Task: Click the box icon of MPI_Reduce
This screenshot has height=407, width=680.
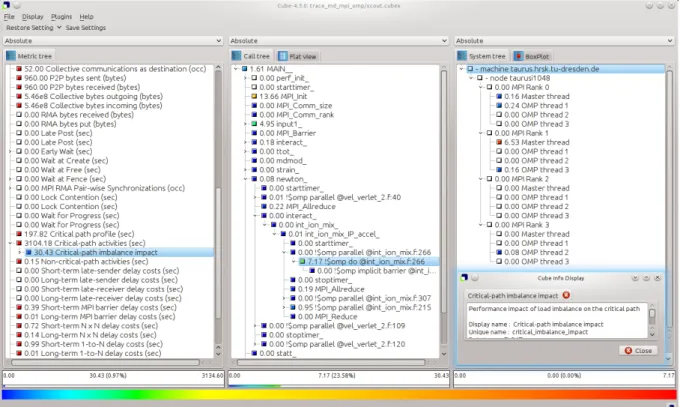Action: pos(293,316)
